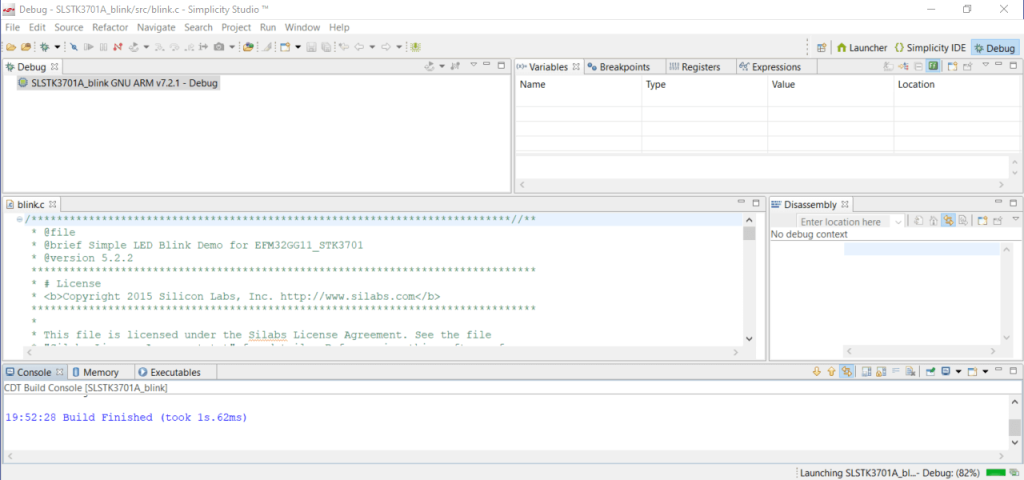Switch to the Expressions tab
Screen dimensions: 1024x480
769,67
